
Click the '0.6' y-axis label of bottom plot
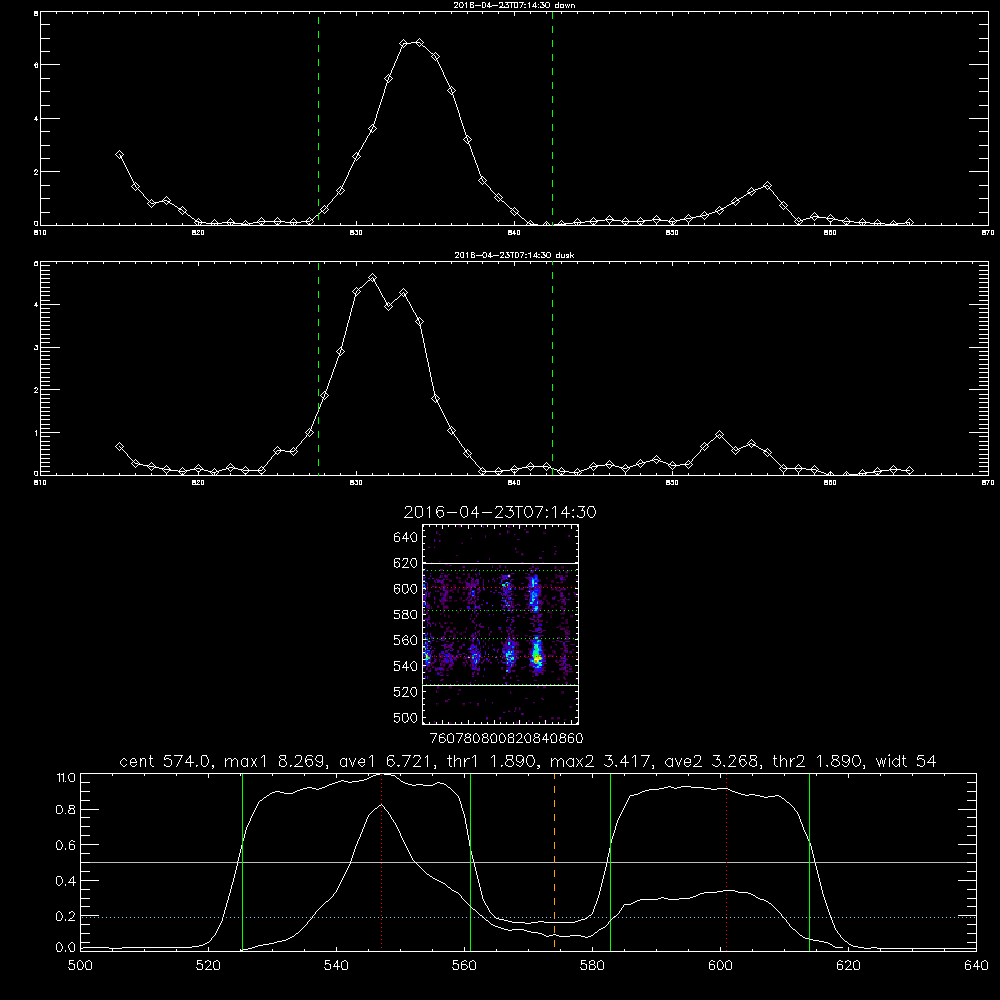[66, 845]
